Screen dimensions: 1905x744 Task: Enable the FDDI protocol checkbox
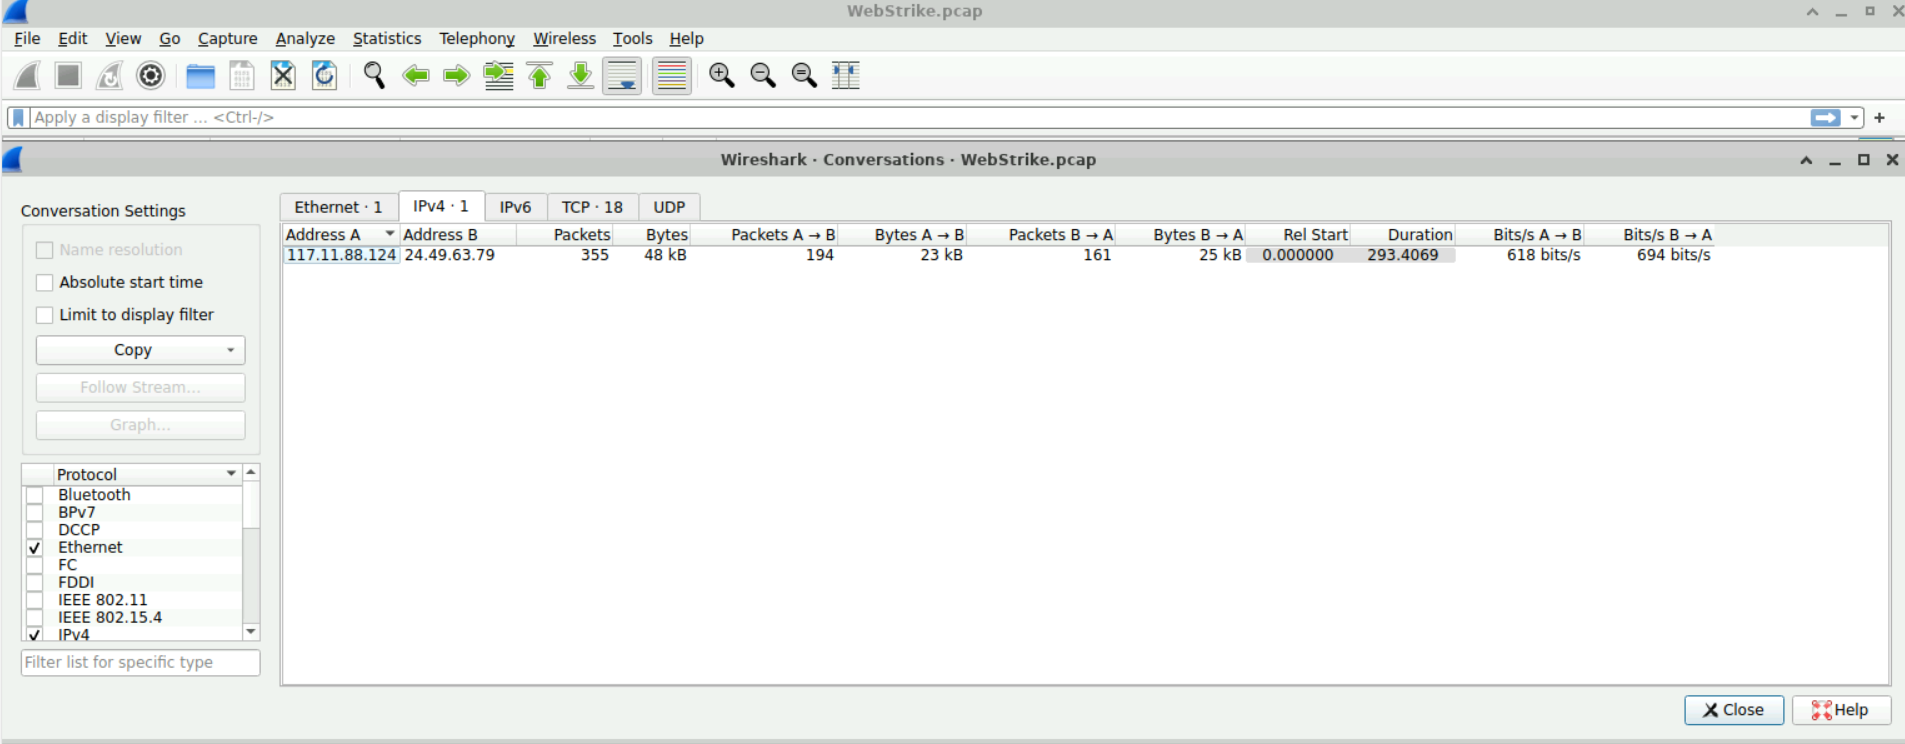[35, 583]
